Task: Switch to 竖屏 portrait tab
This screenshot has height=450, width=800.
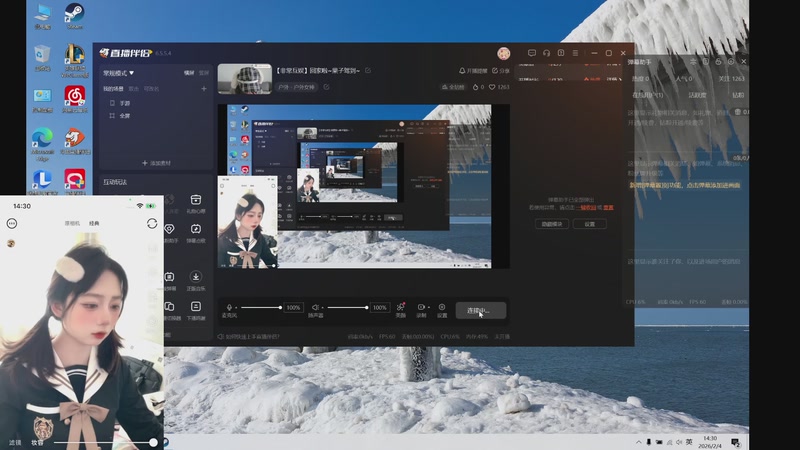Action: coord(204,73)
